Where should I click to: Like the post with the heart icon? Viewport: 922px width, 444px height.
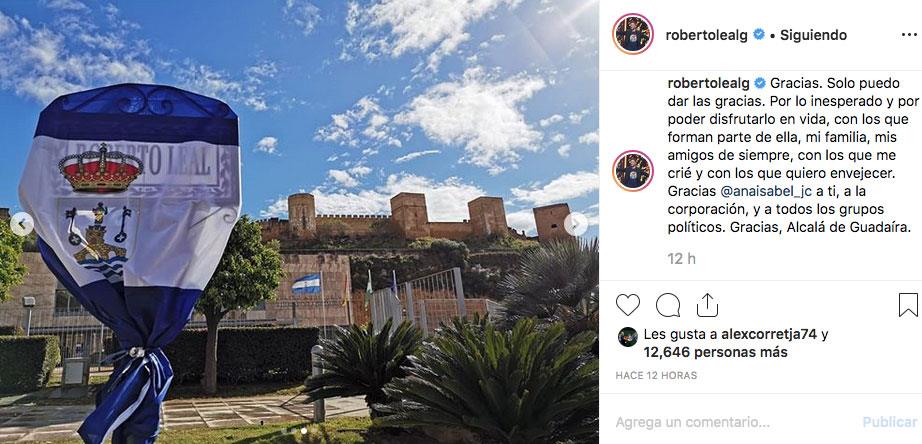[x=627, y=305]
